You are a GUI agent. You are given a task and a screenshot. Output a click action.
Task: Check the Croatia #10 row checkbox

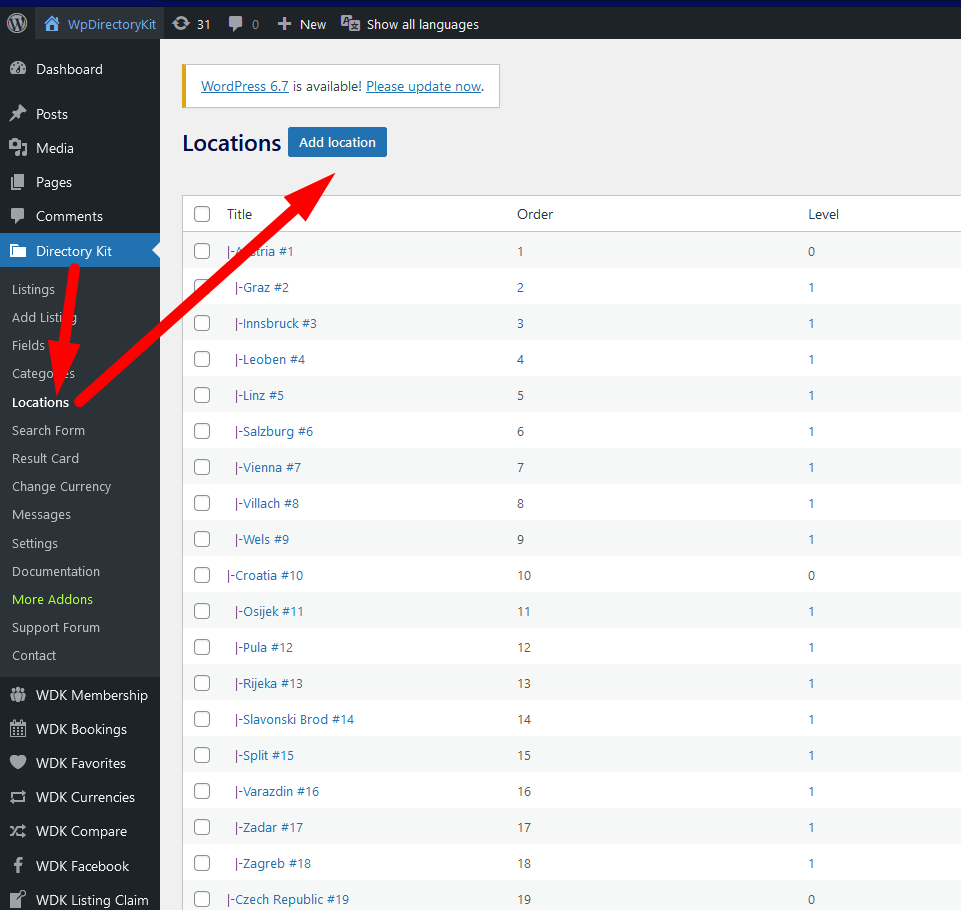[x=202, y=575]
